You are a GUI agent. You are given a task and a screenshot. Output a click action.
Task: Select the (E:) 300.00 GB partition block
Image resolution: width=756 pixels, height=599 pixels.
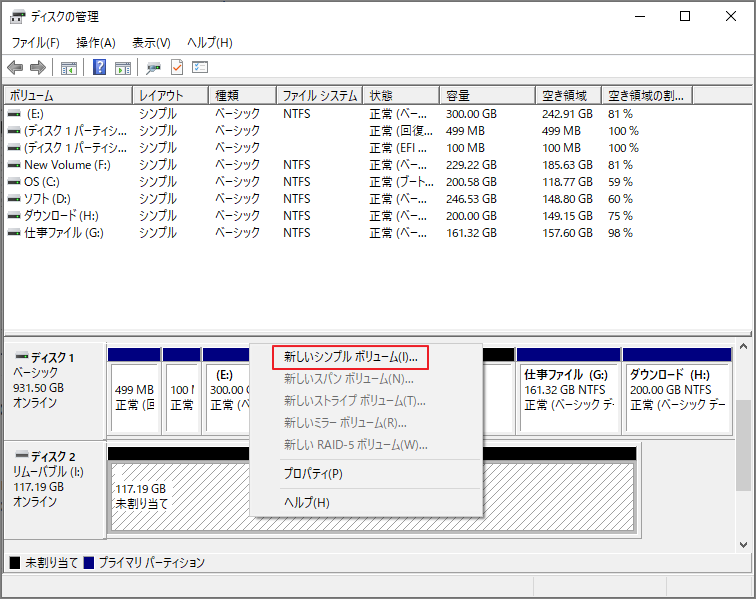tap(227, 390)
